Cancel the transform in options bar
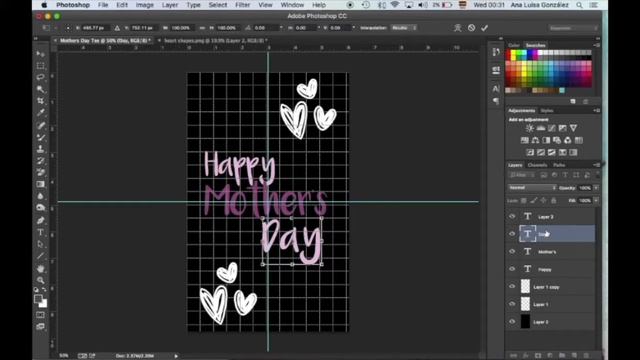The width and height of the screenshot is (640, 360). coord(471,28)
